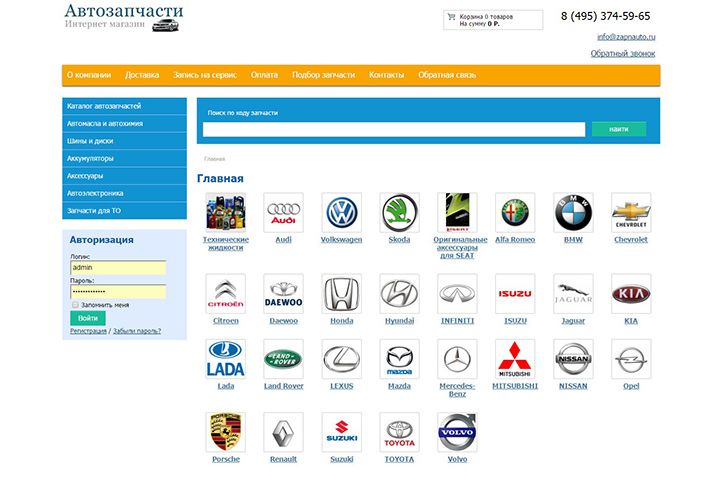This screenshot has width=720, height=480.
Task: Click the Citroen logo icon
Action: pyautogui.click(x=225, y=294)
